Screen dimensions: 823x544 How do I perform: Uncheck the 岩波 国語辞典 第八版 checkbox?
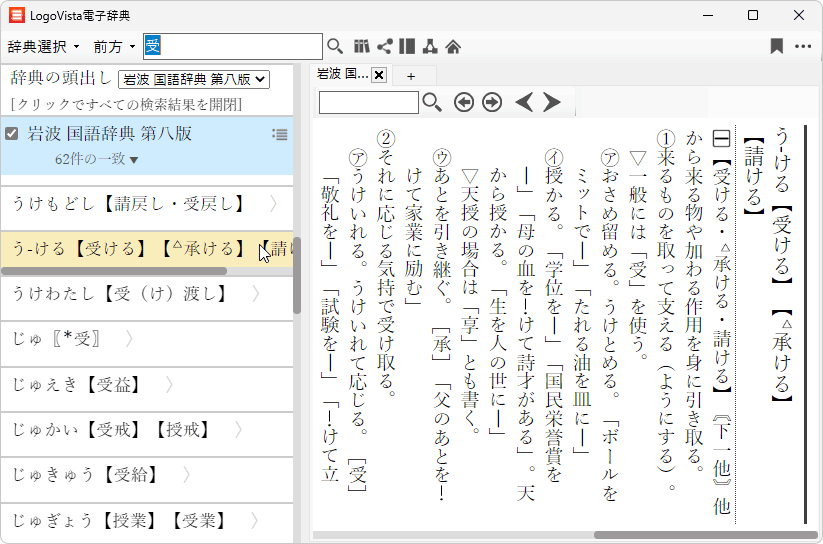(12, 133)
